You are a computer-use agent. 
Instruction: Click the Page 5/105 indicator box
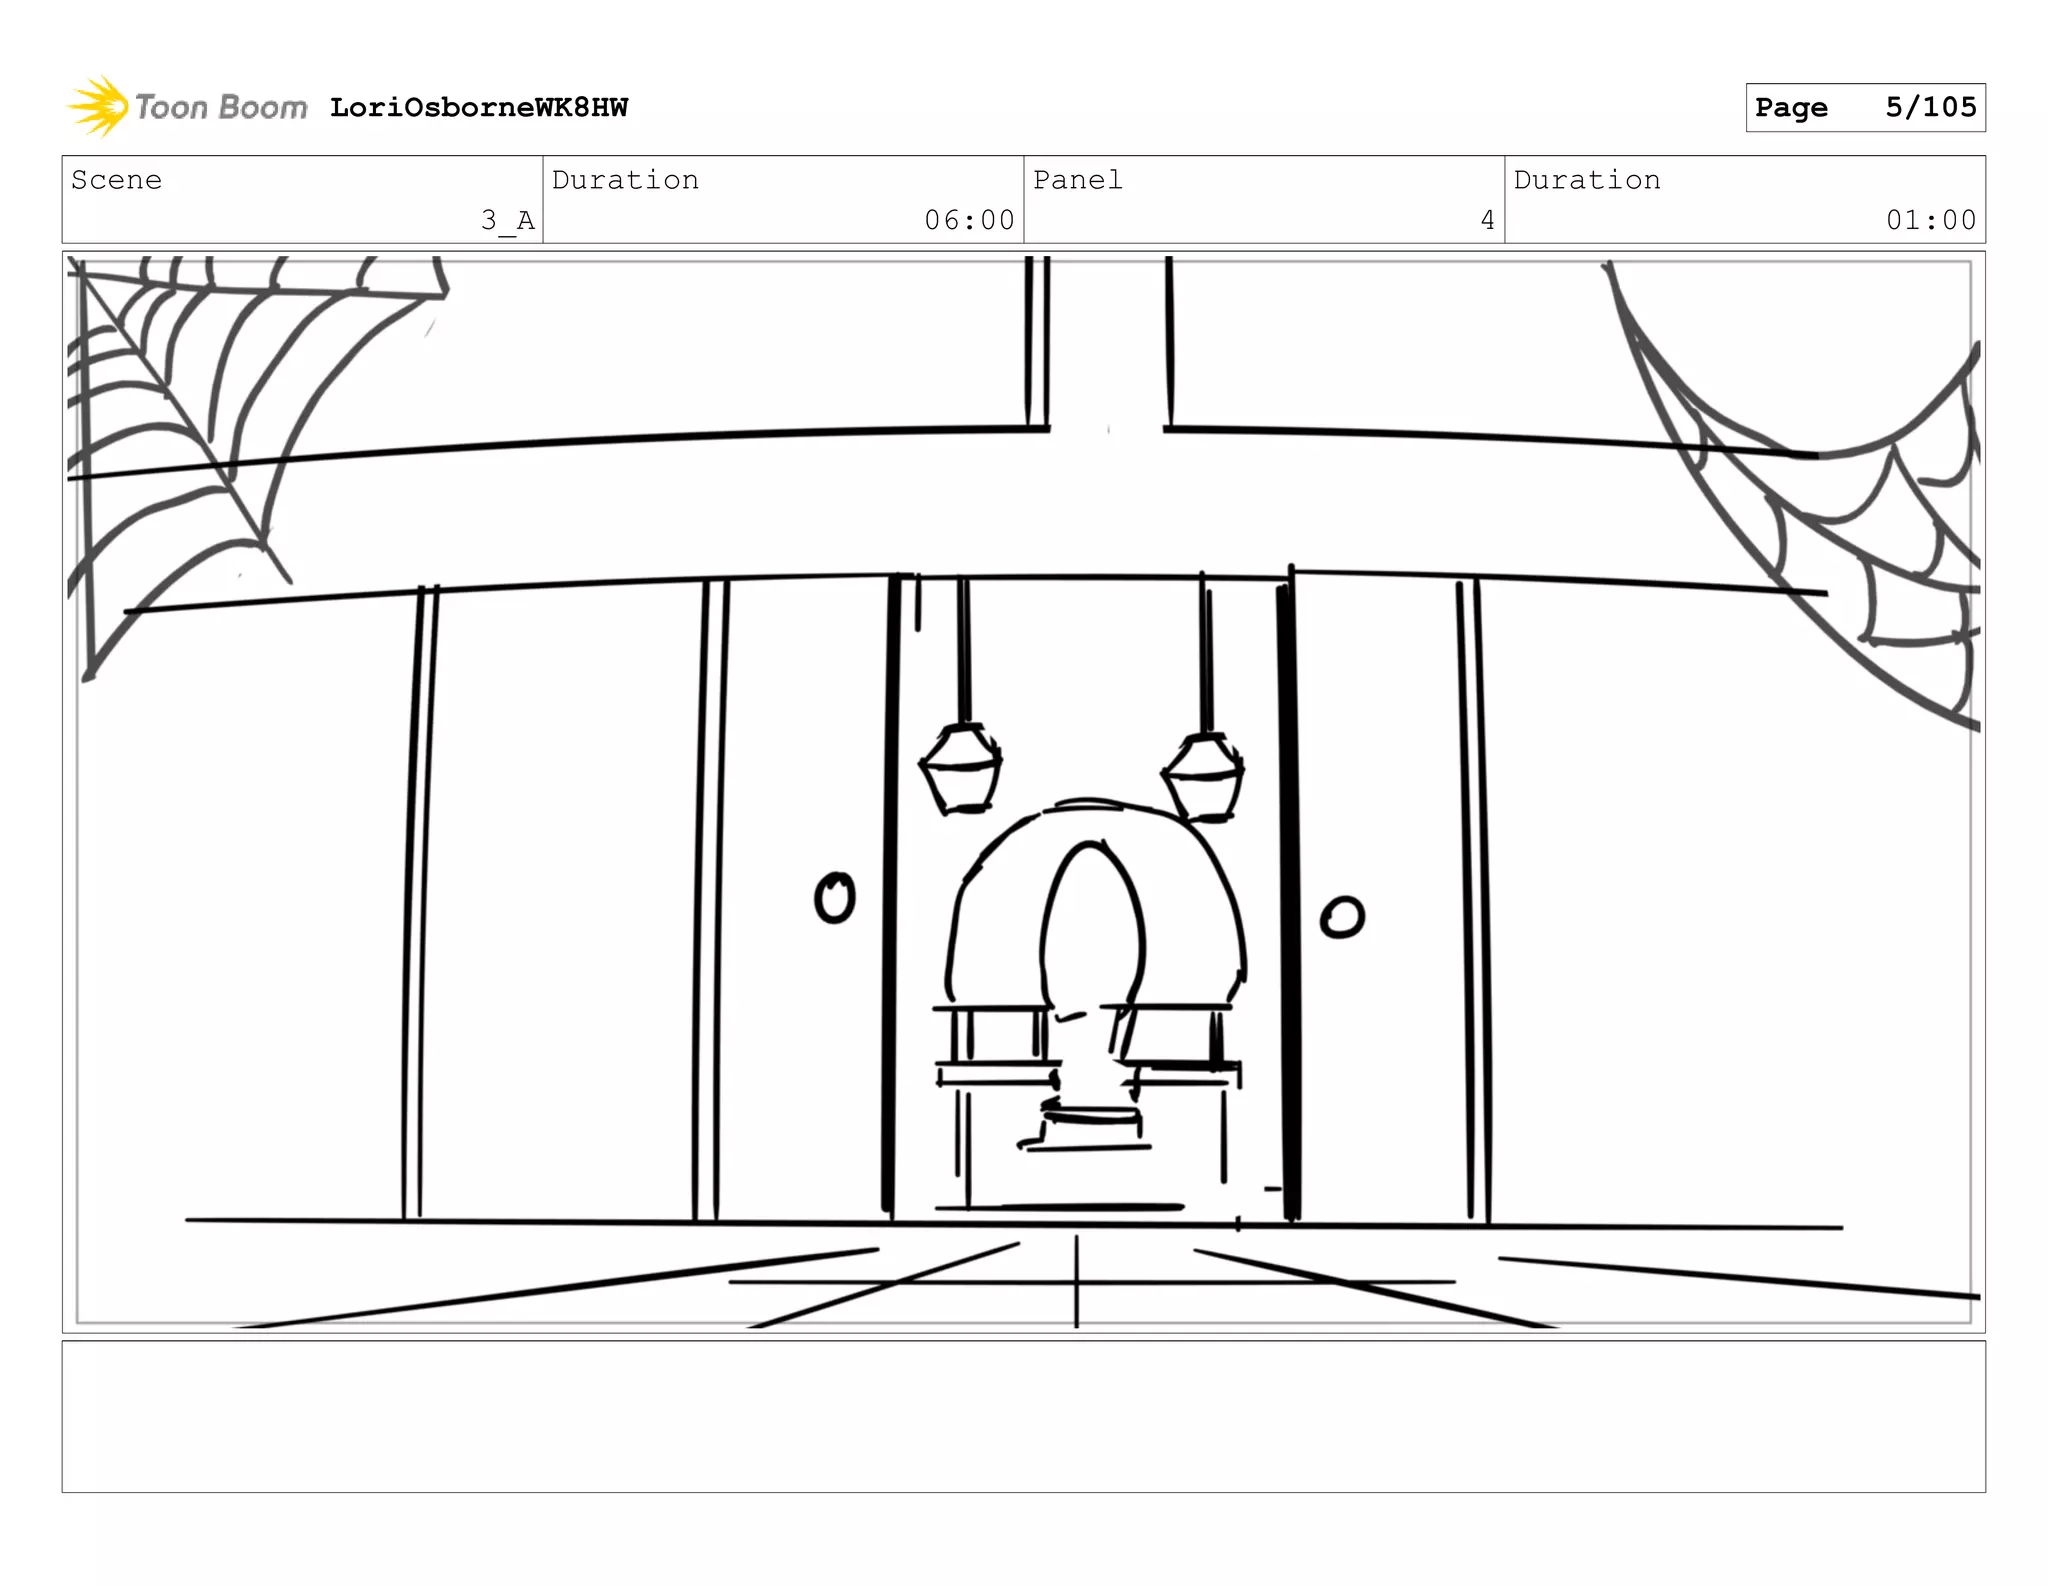(x=1865, y=108)
